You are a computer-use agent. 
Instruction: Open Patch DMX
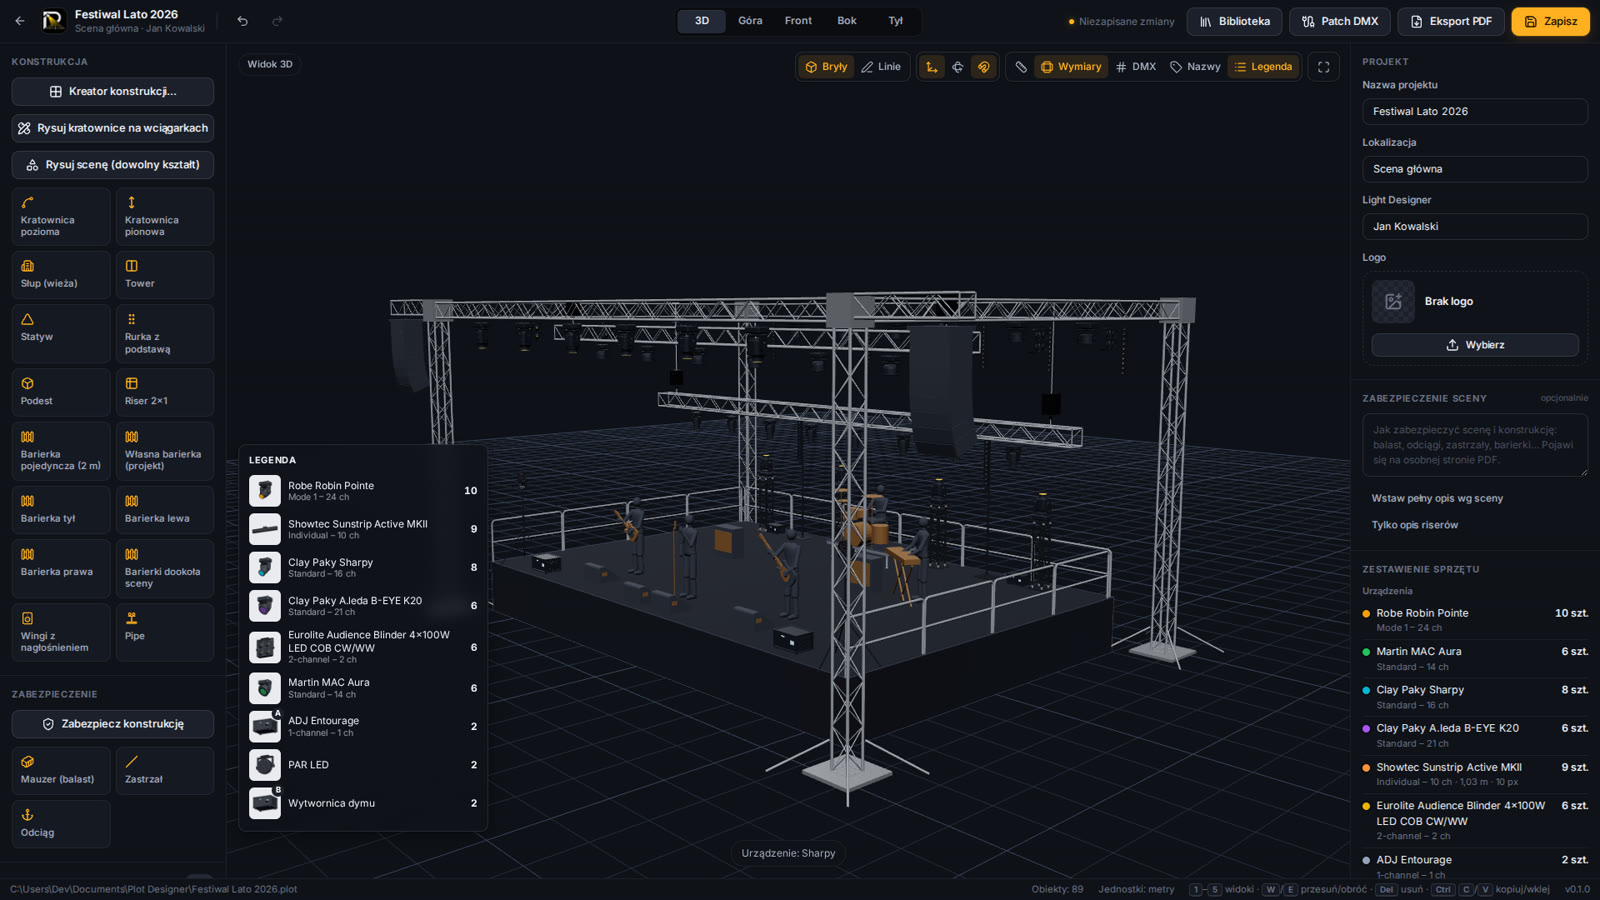point(1340,21)
